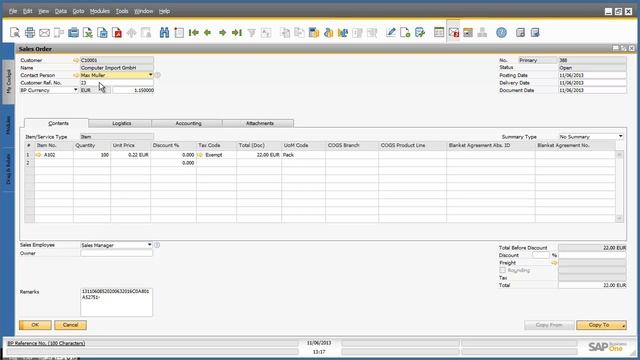Switch to the Logistics tab

click(122, 123)
